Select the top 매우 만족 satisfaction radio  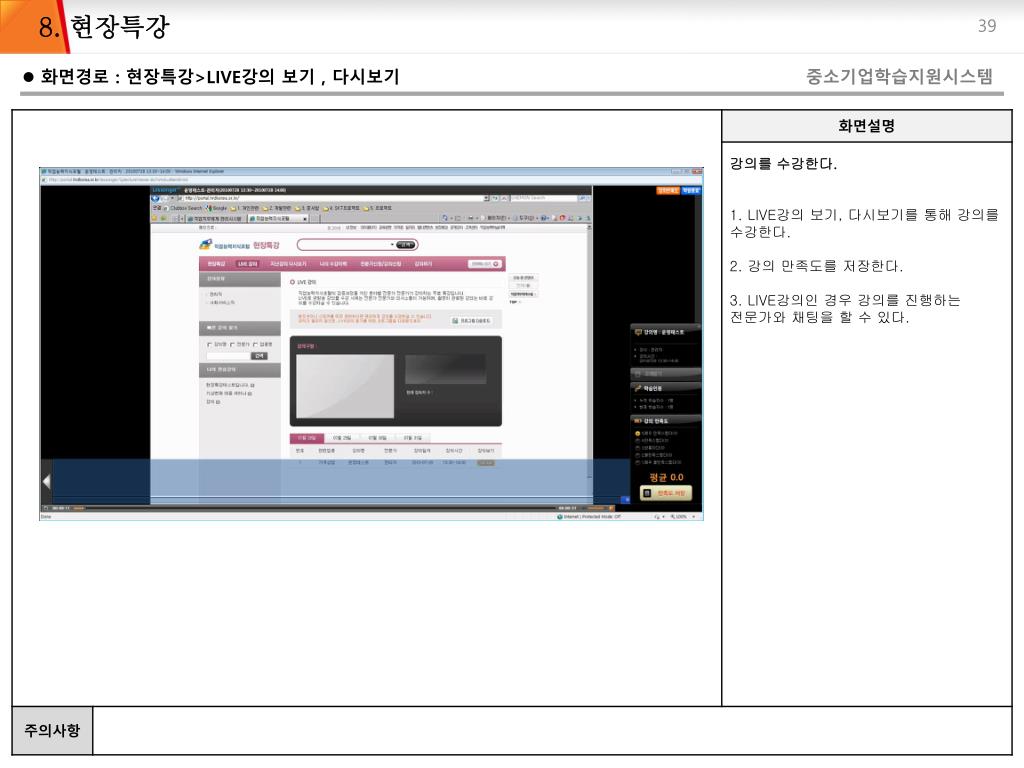(x=637, y=434)
